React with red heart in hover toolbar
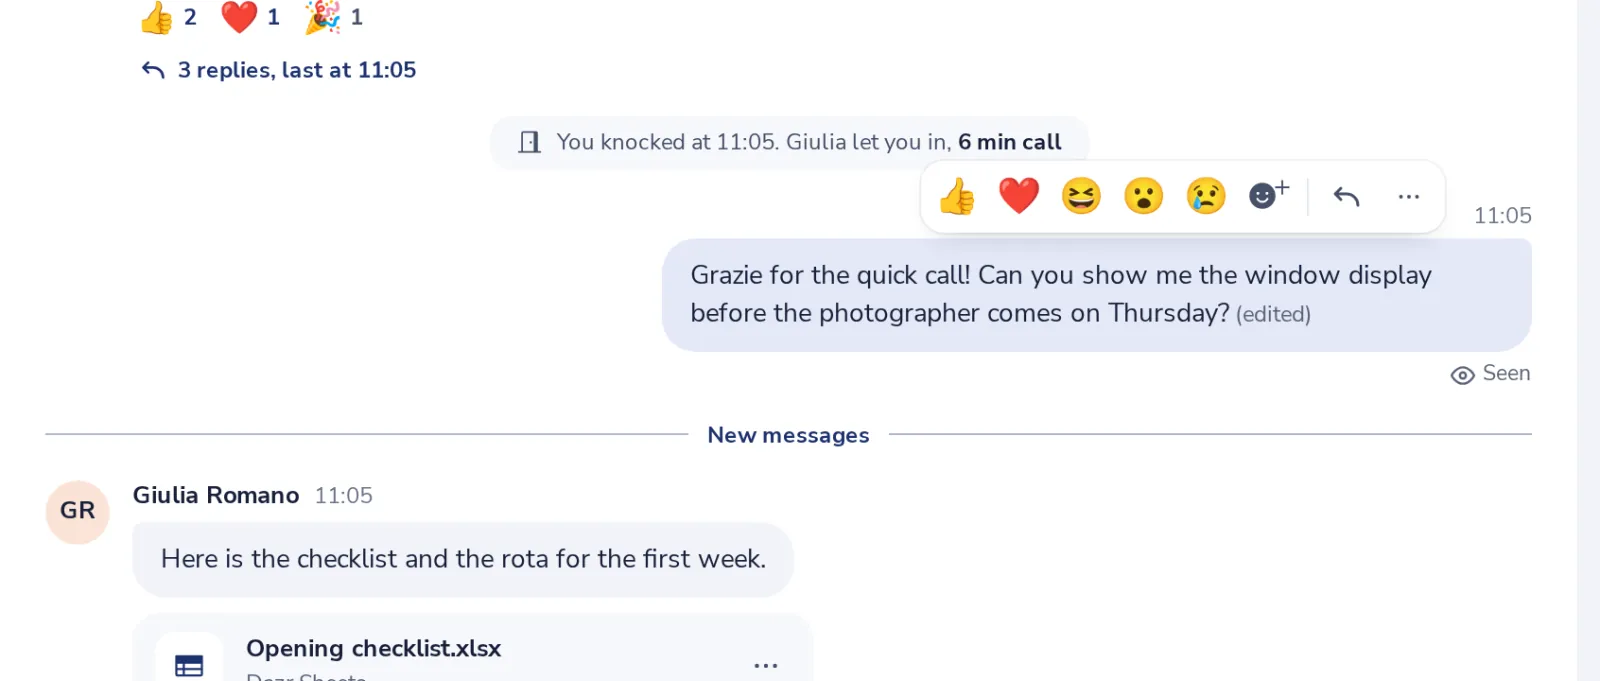Viewport: 1600px width, 681px height. [1019, 196]
